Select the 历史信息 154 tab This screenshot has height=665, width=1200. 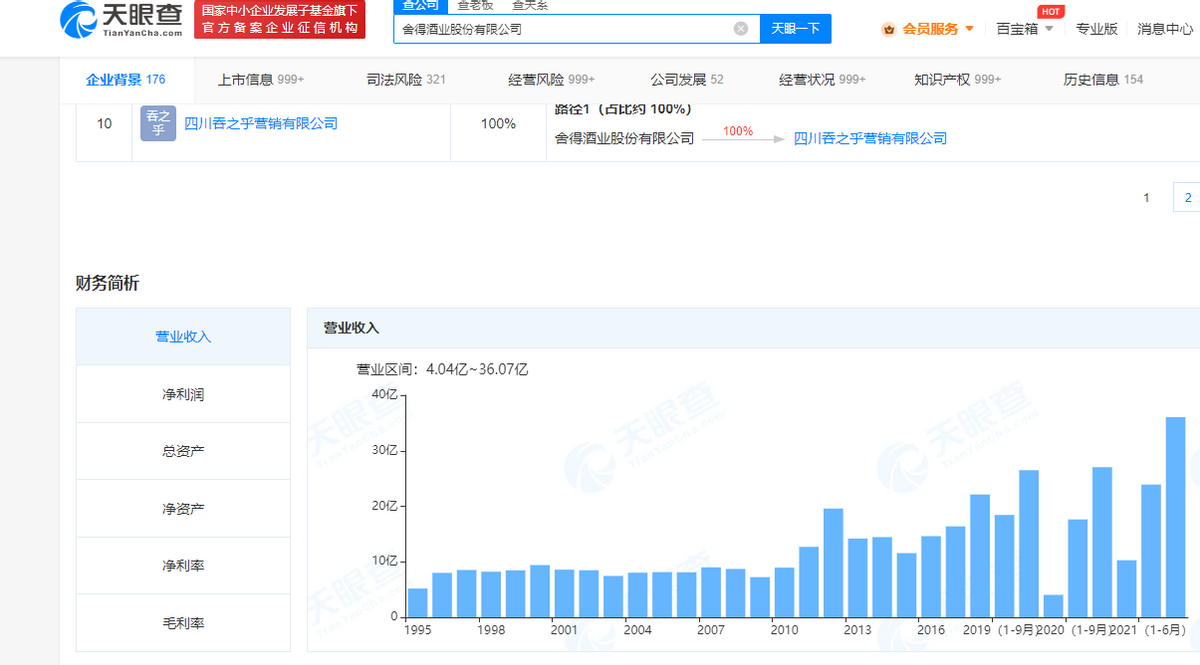[1103, 79]
